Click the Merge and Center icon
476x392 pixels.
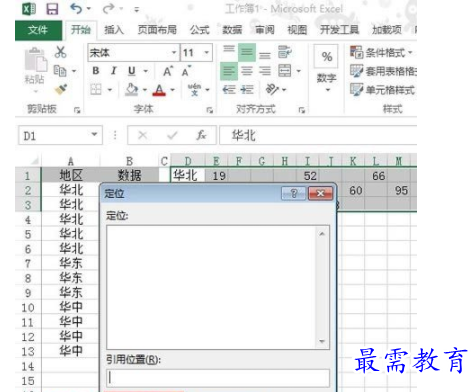285,71
